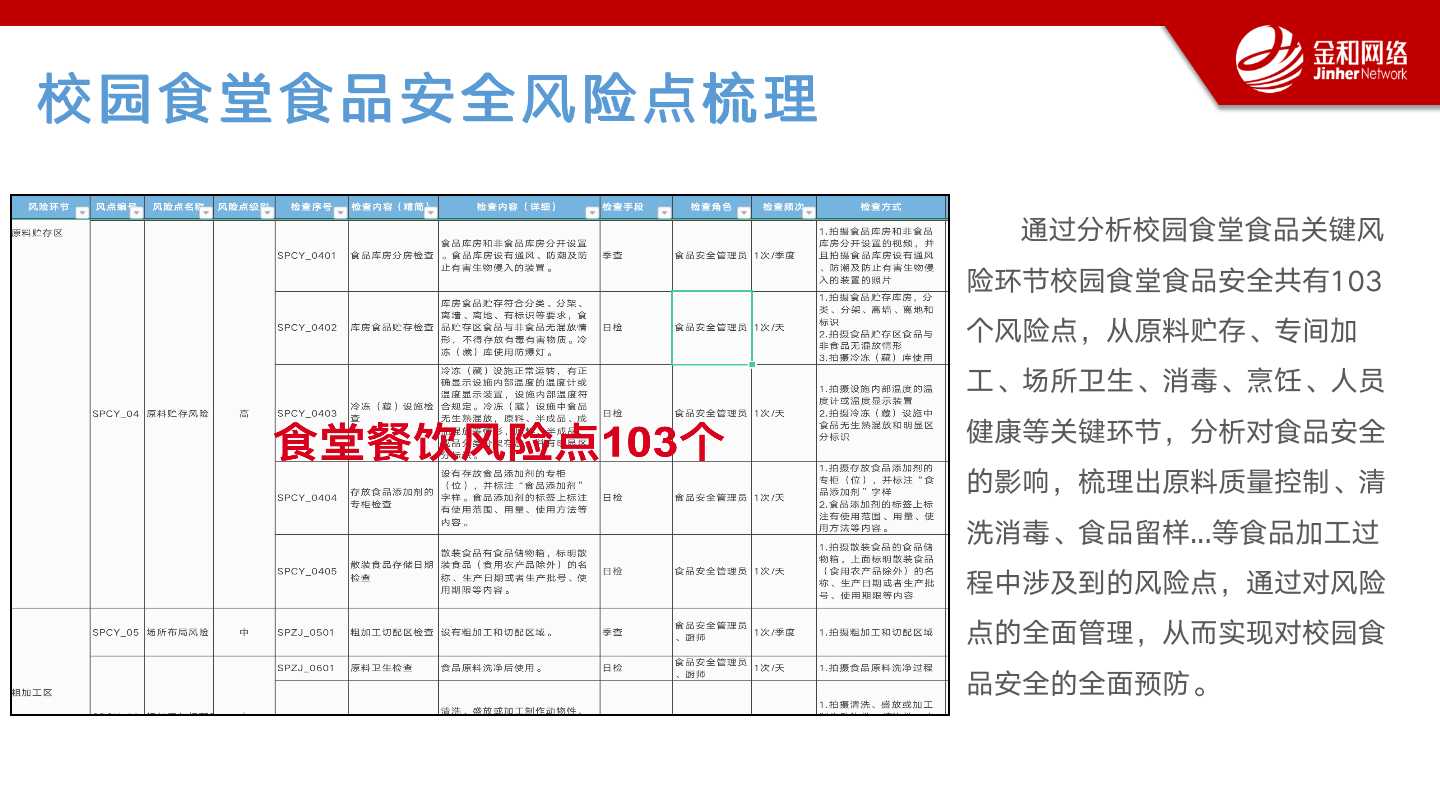This screenshot has width=1440, height=810.
Task: Open the 风点编号 column filter dropdown
Action: click(136, 212)
